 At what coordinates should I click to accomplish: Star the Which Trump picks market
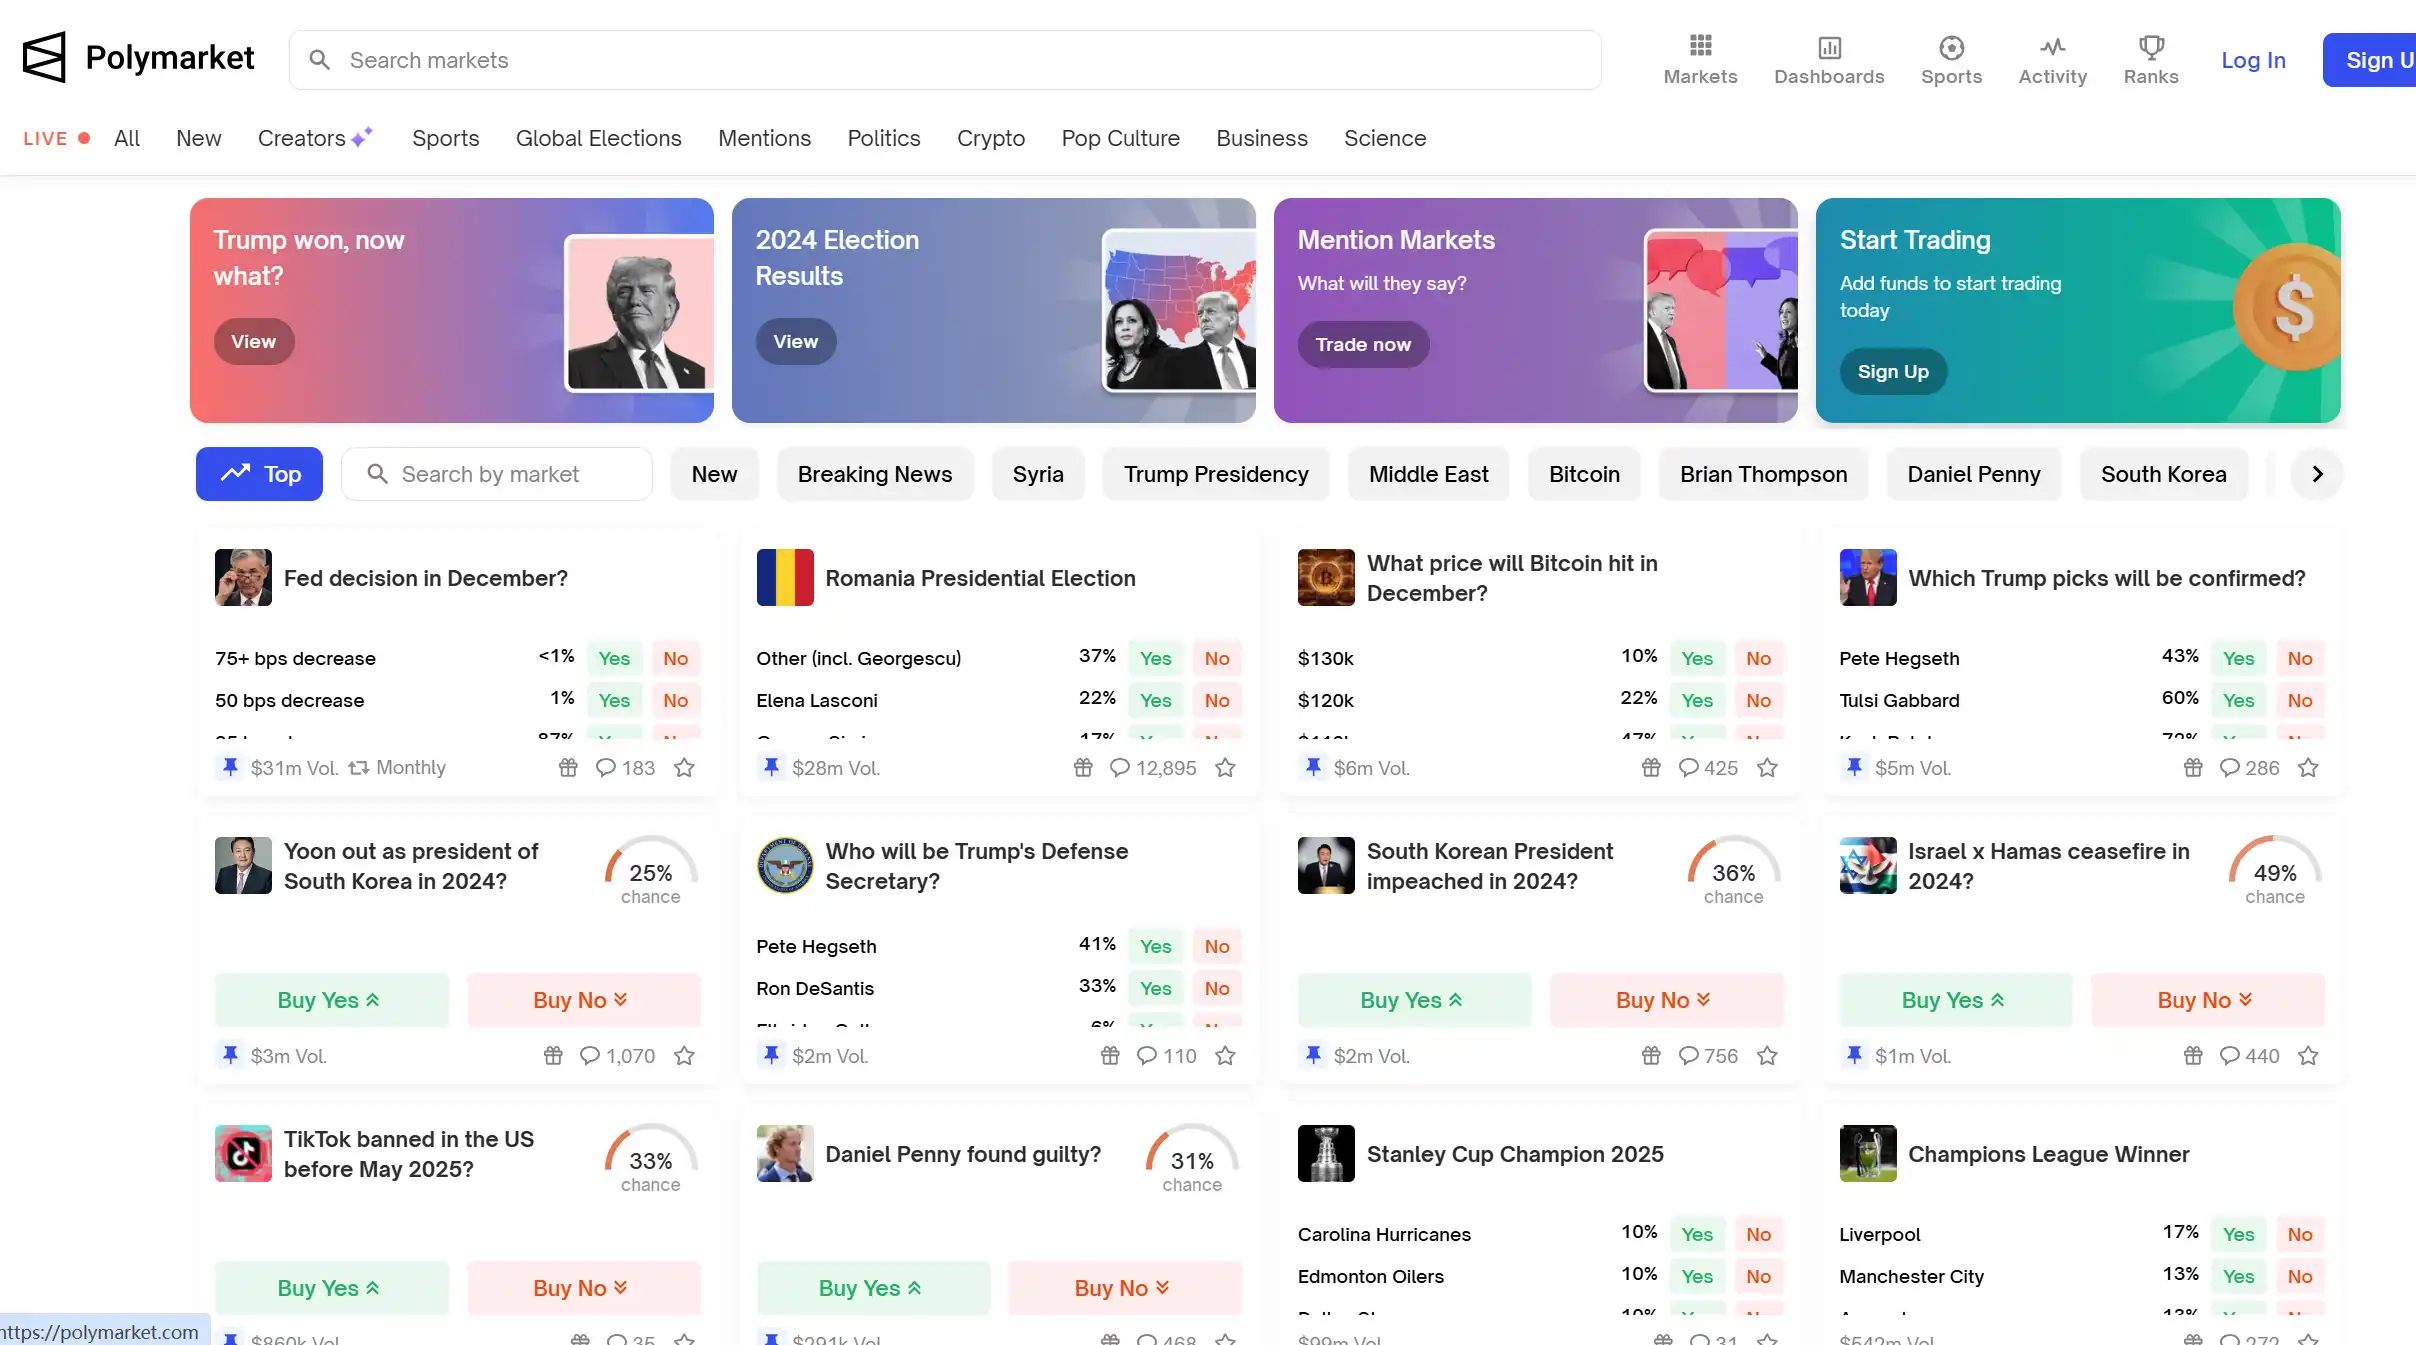point(2308,767)
